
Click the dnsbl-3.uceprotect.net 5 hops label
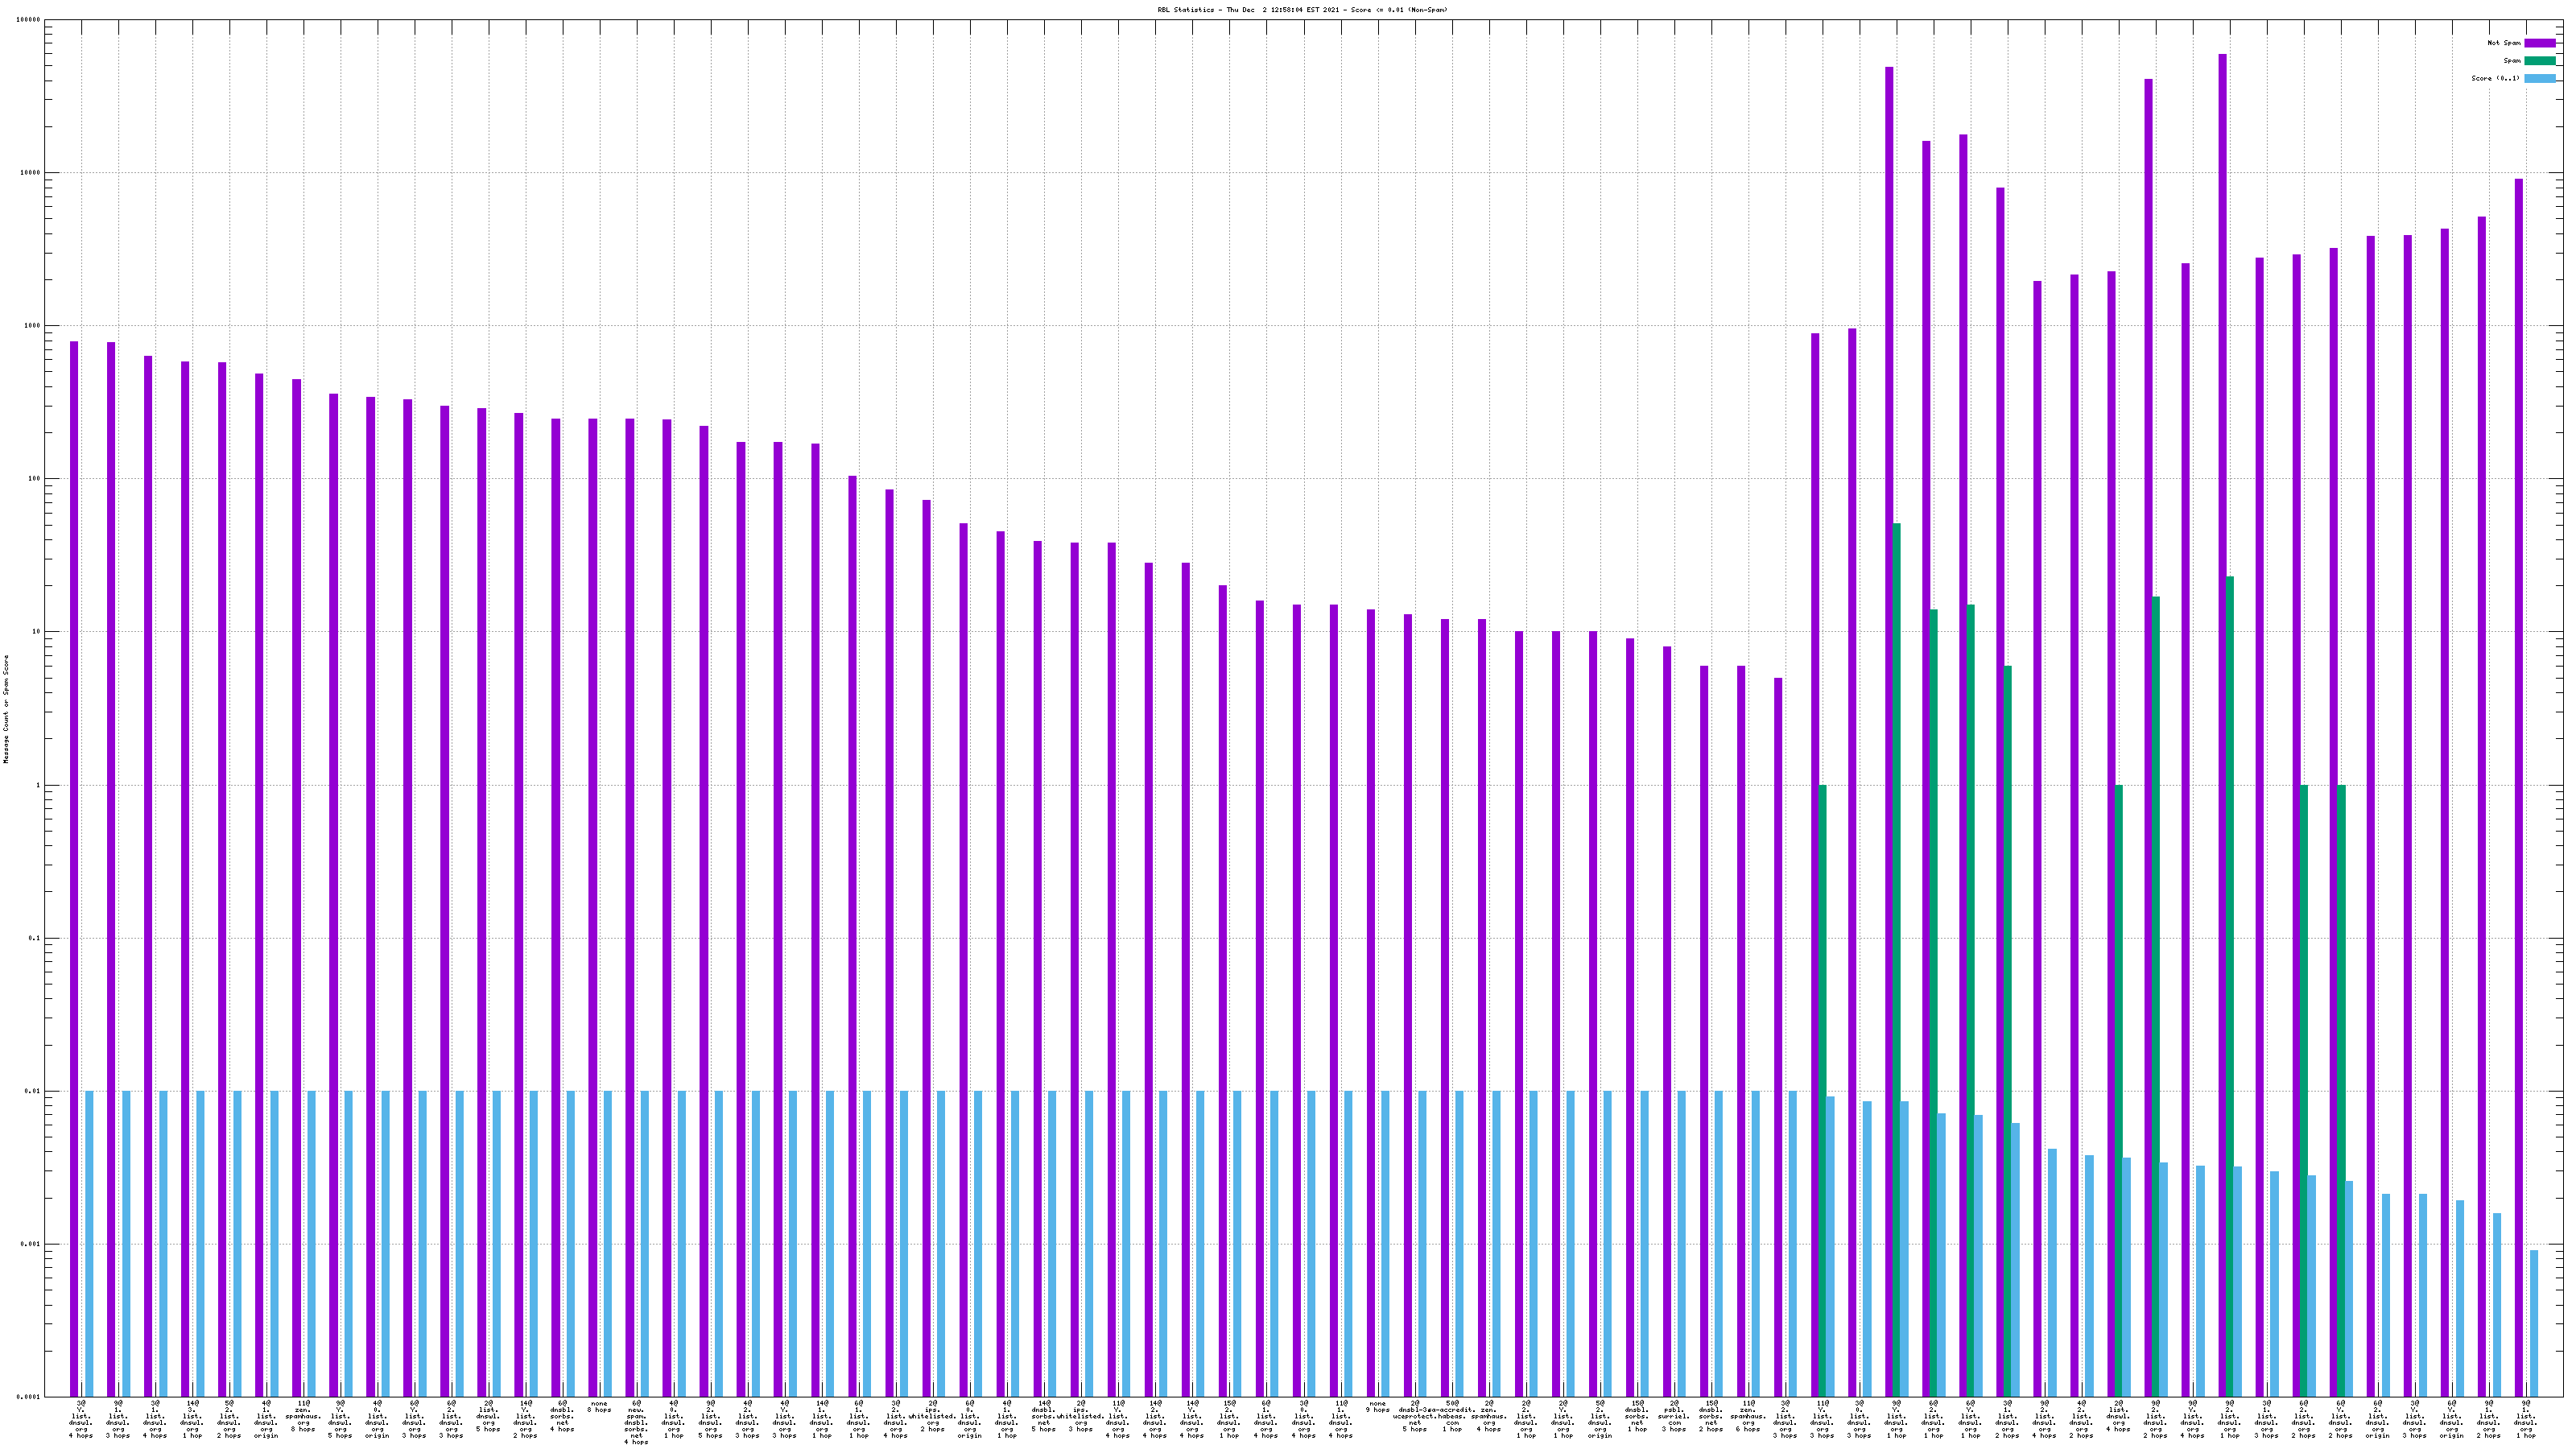[x=1414, y=1415]
